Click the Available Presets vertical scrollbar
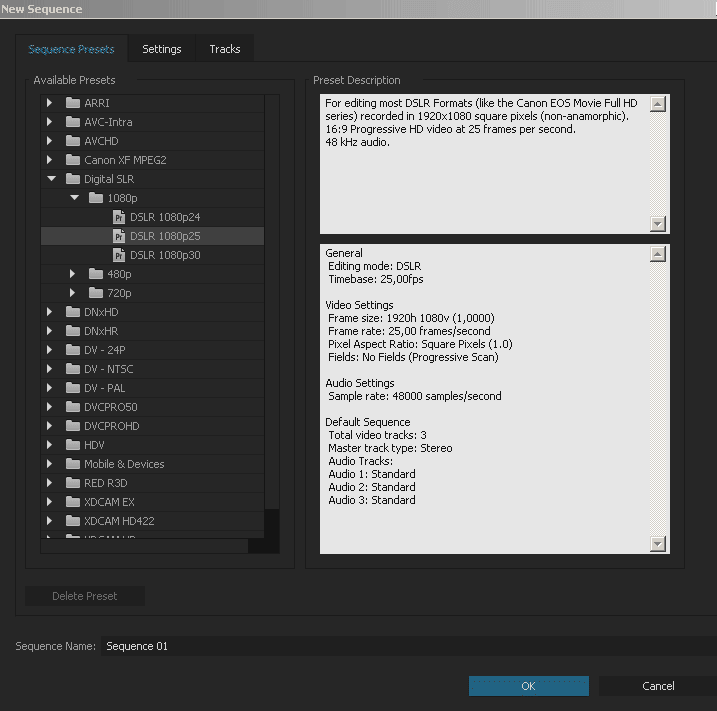The height and width of the screenshot is (711, 717). click(272, 302)
